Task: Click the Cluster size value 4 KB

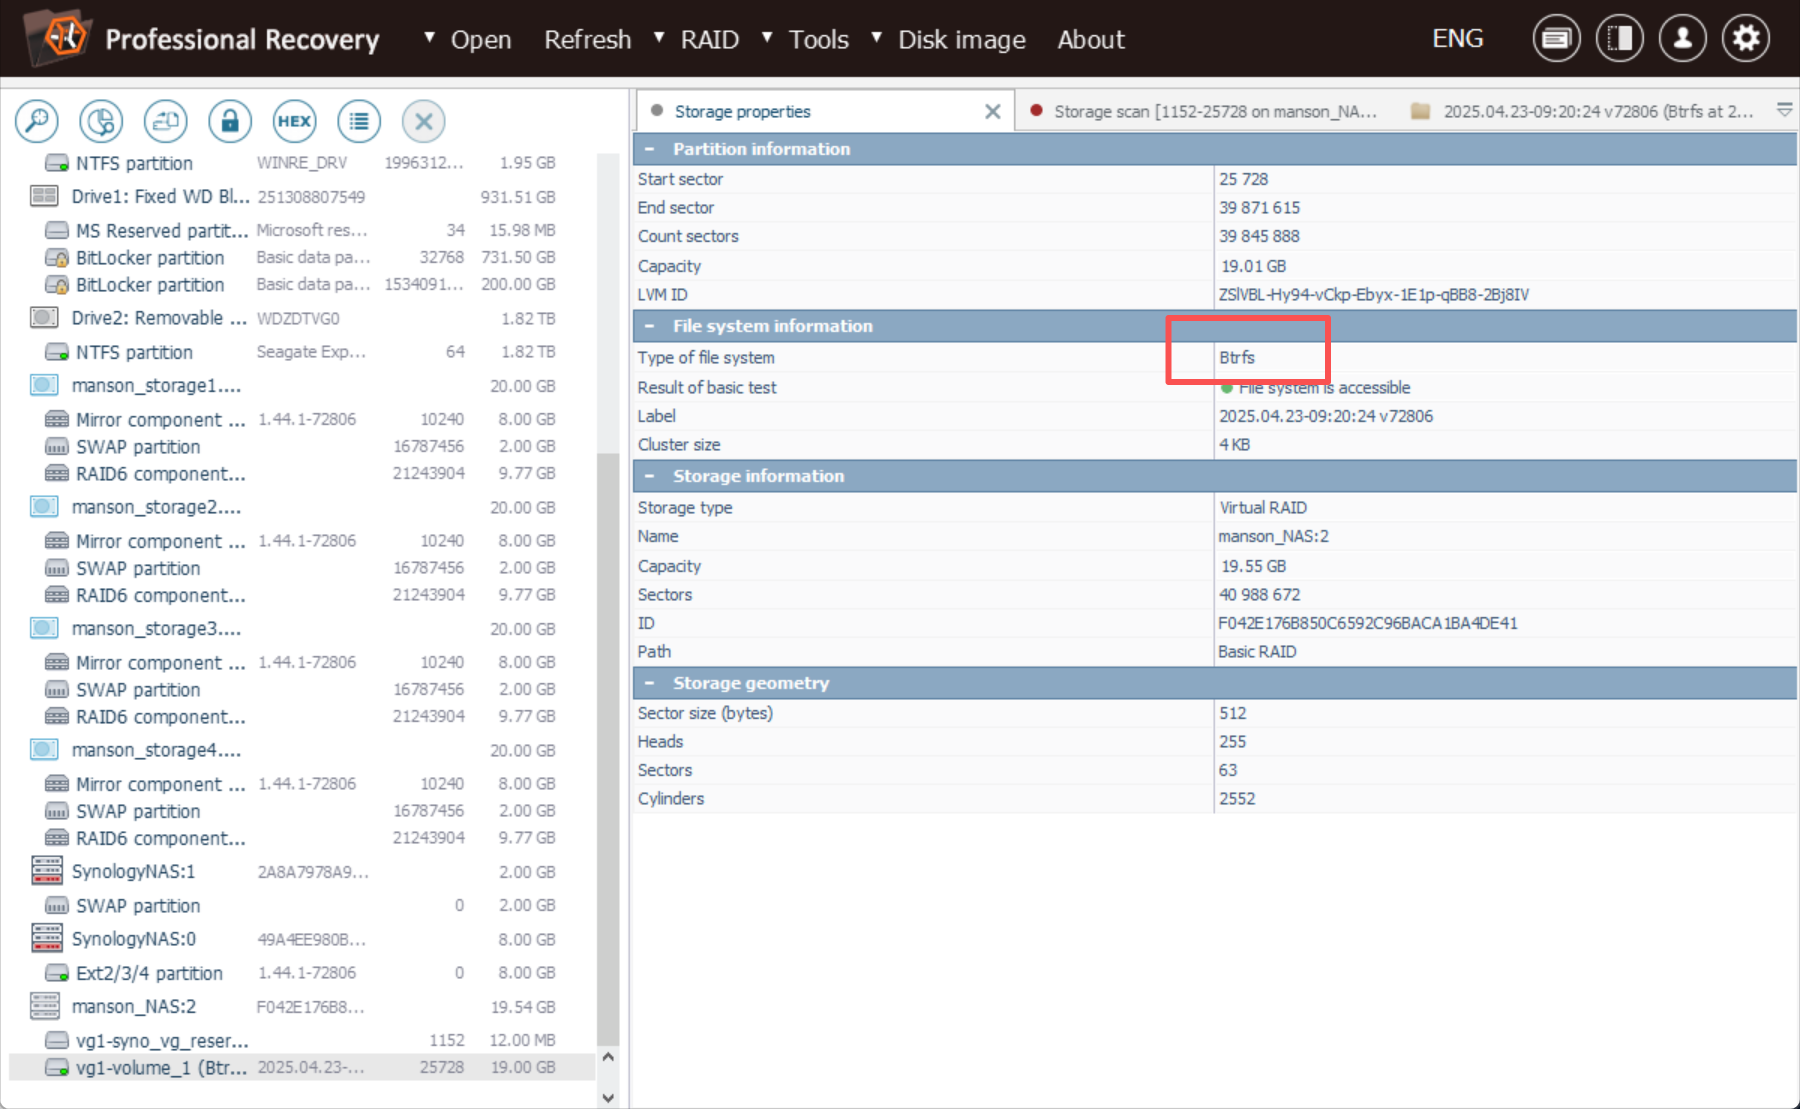Action: pyautogui.click(x=1235, y=444)
